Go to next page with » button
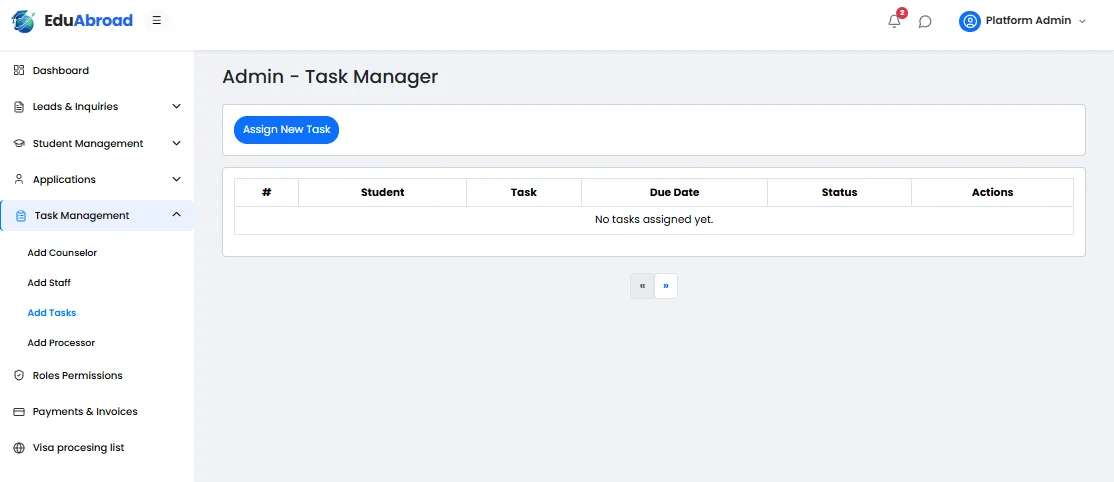The width and height of the screenshot is (1114, 482). click(x=666, y=286)
